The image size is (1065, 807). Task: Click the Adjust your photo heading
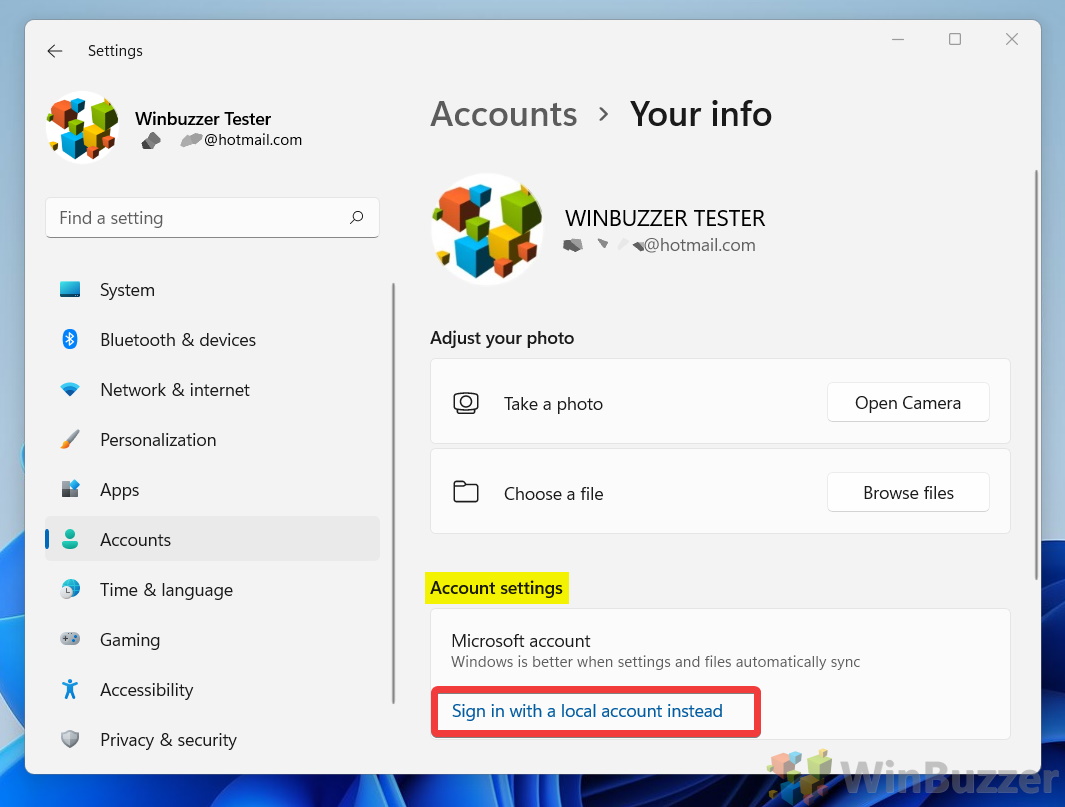point(502,338)
